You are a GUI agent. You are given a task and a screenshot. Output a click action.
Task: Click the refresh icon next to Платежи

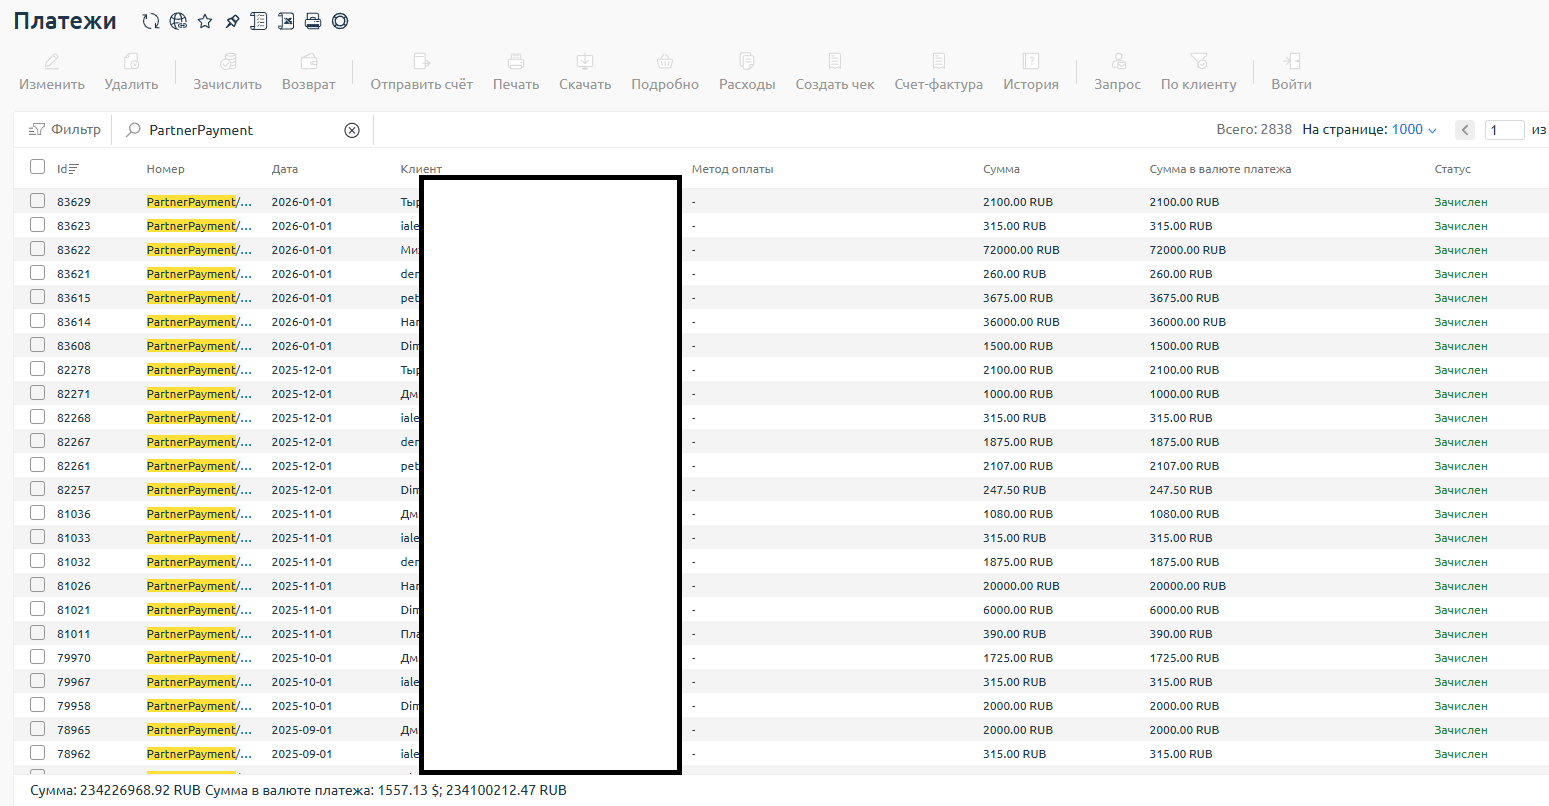point(151,21)
